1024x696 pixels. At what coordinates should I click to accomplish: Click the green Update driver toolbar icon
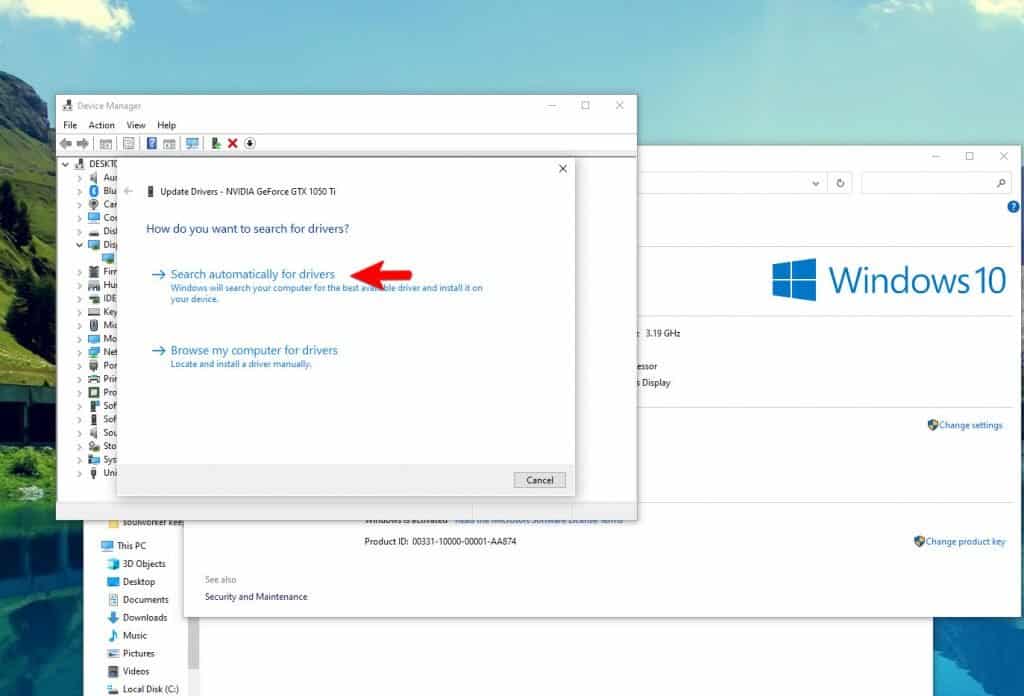pos(216,144)
